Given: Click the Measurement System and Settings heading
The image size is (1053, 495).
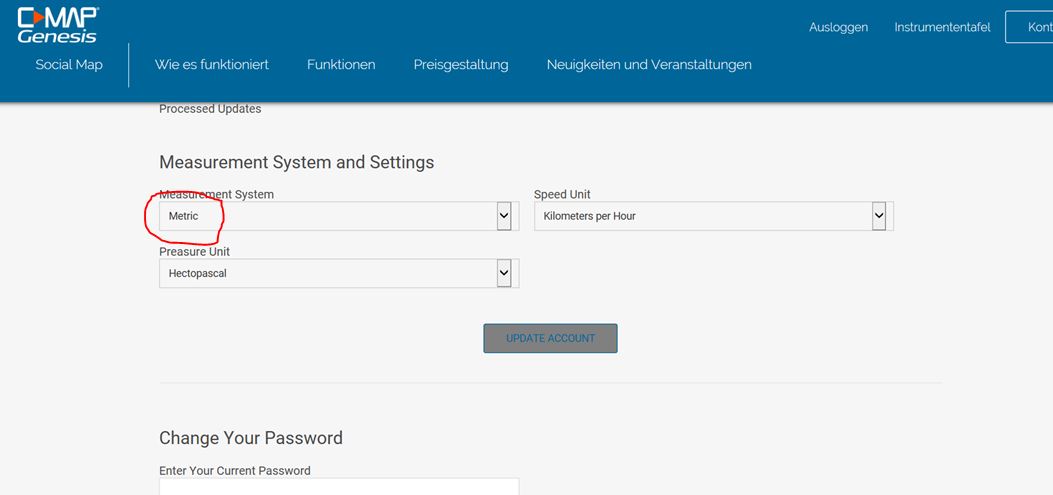Looking at the screenshot, I should 297,162.
